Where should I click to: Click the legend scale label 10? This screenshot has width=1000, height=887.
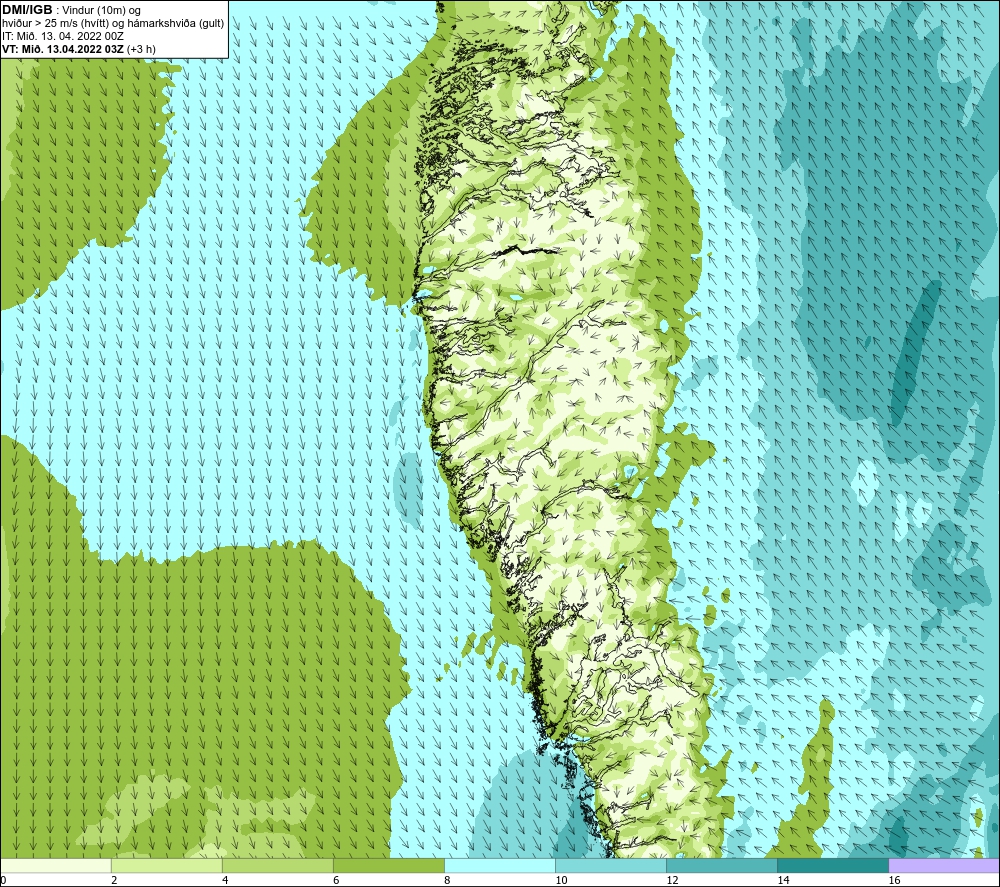pos(561,880)
